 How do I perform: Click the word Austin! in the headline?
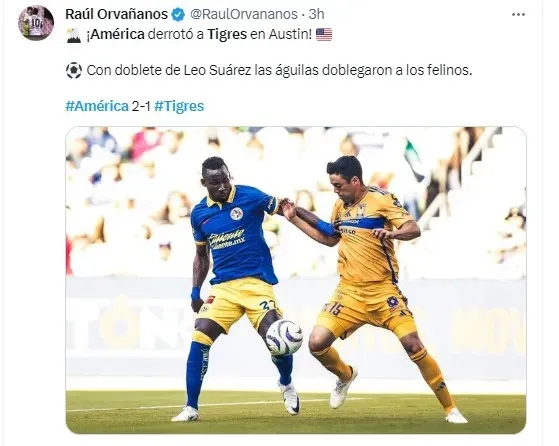coord(290,35)
